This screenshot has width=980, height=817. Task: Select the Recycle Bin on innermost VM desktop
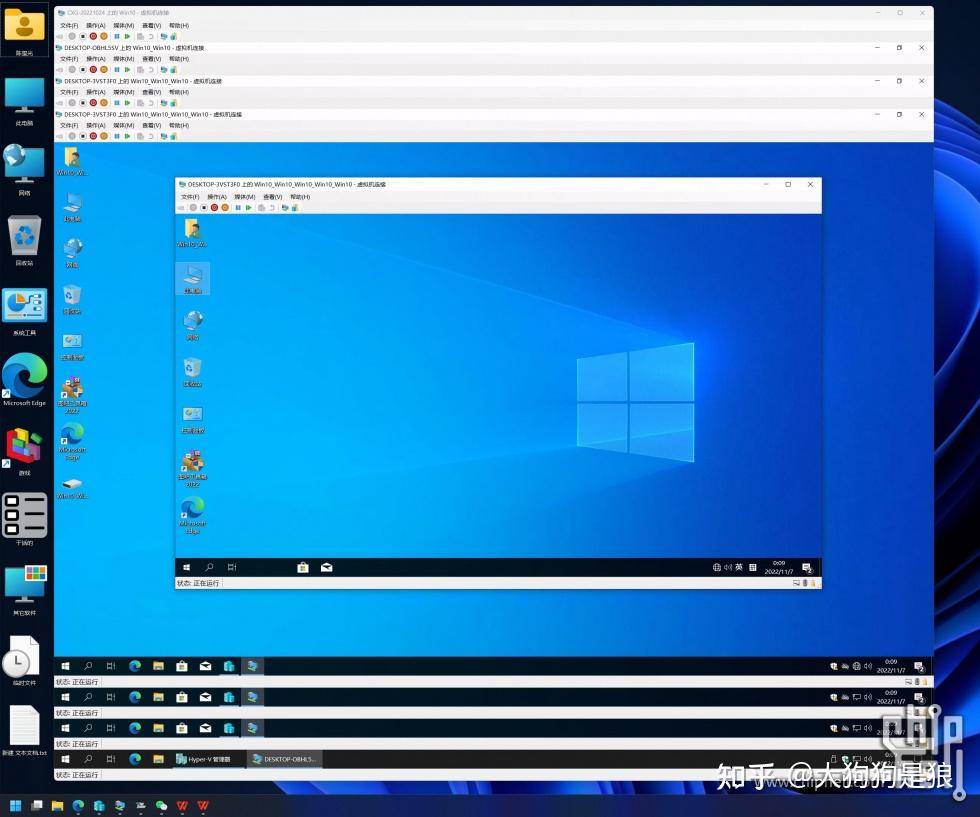[192, 372]
